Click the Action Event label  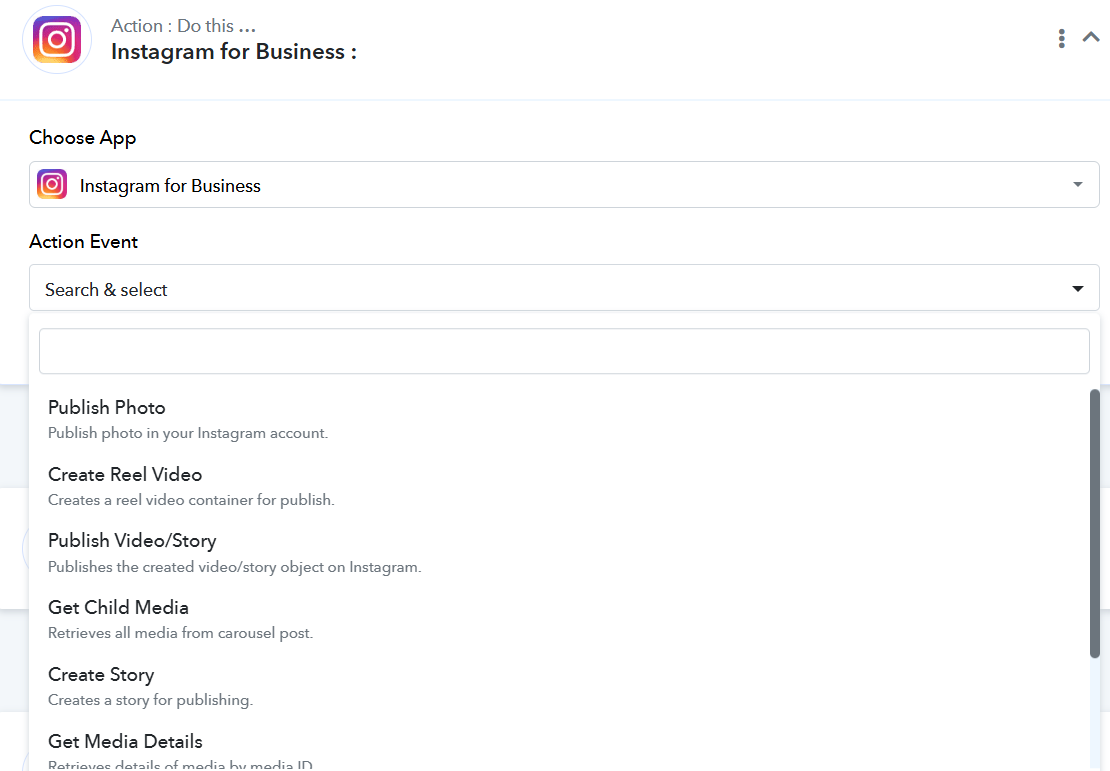tap(84, 242)
